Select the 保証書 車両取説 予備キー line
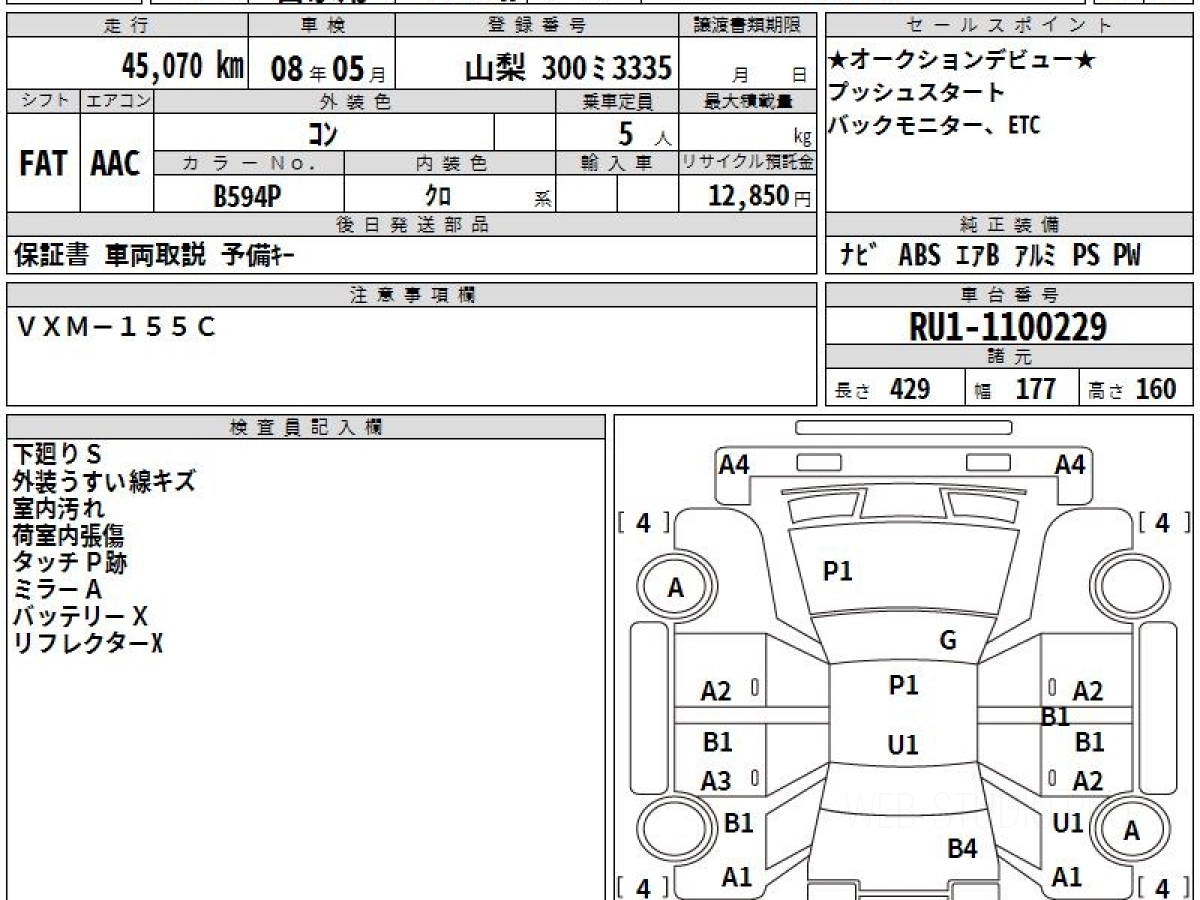The height and width of the screenshot is (900, 1200). point(154,256)
